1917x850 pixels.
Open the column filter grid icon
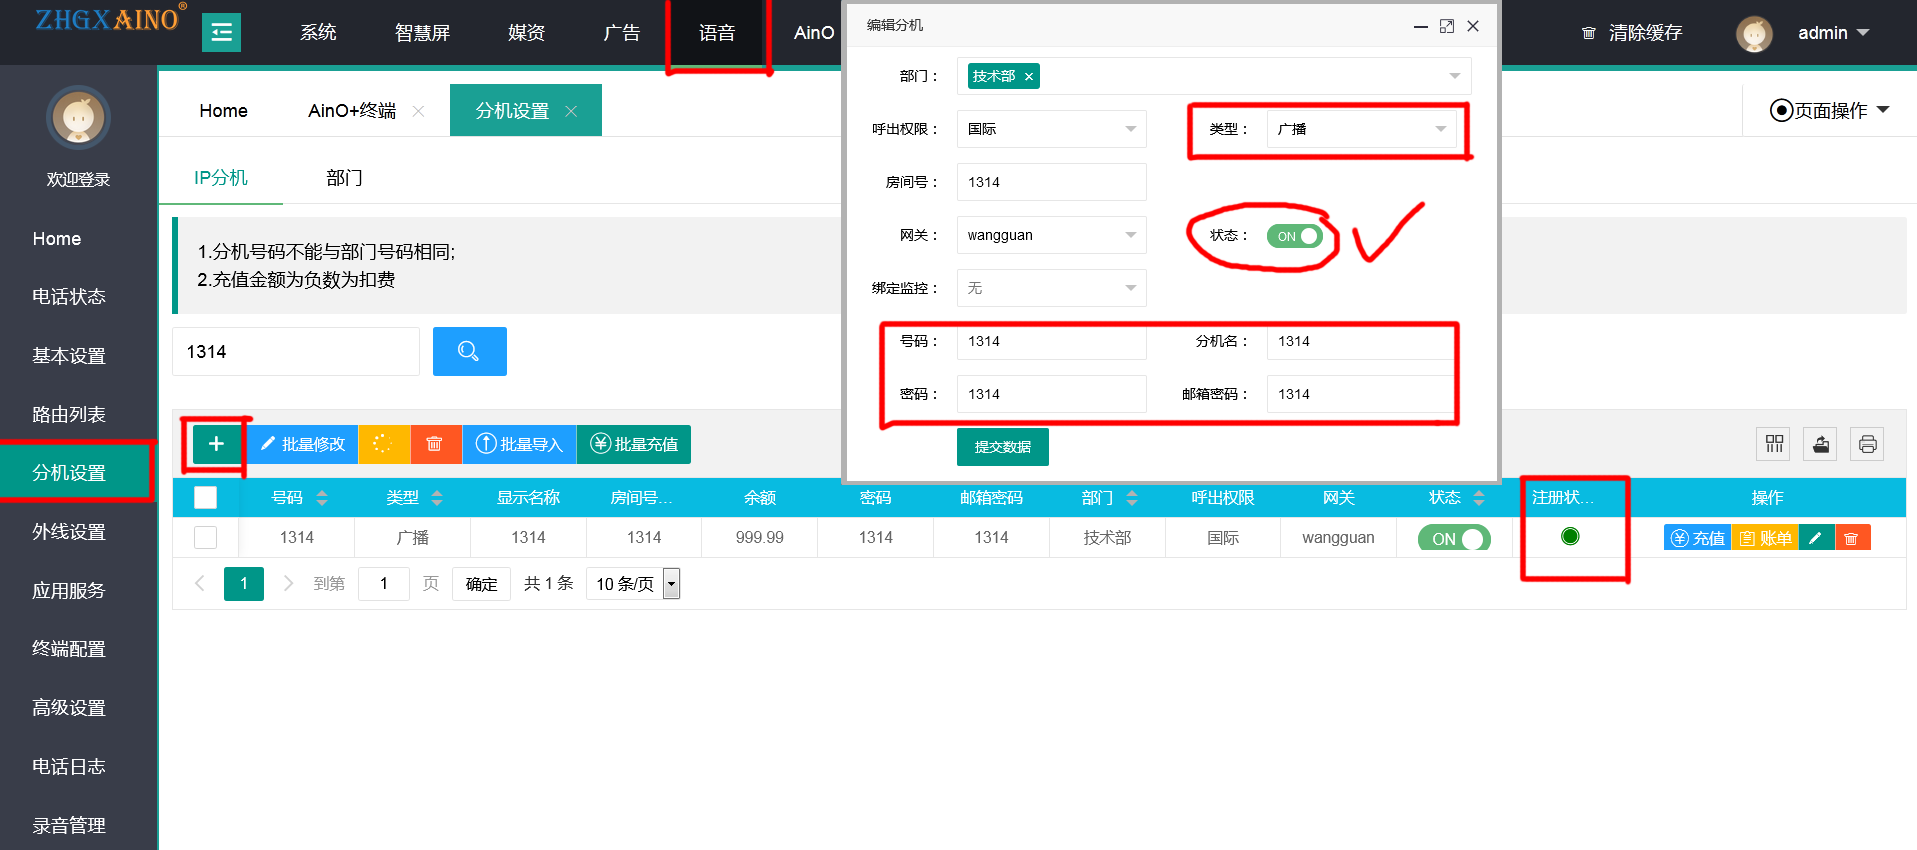click(1774, 444)
